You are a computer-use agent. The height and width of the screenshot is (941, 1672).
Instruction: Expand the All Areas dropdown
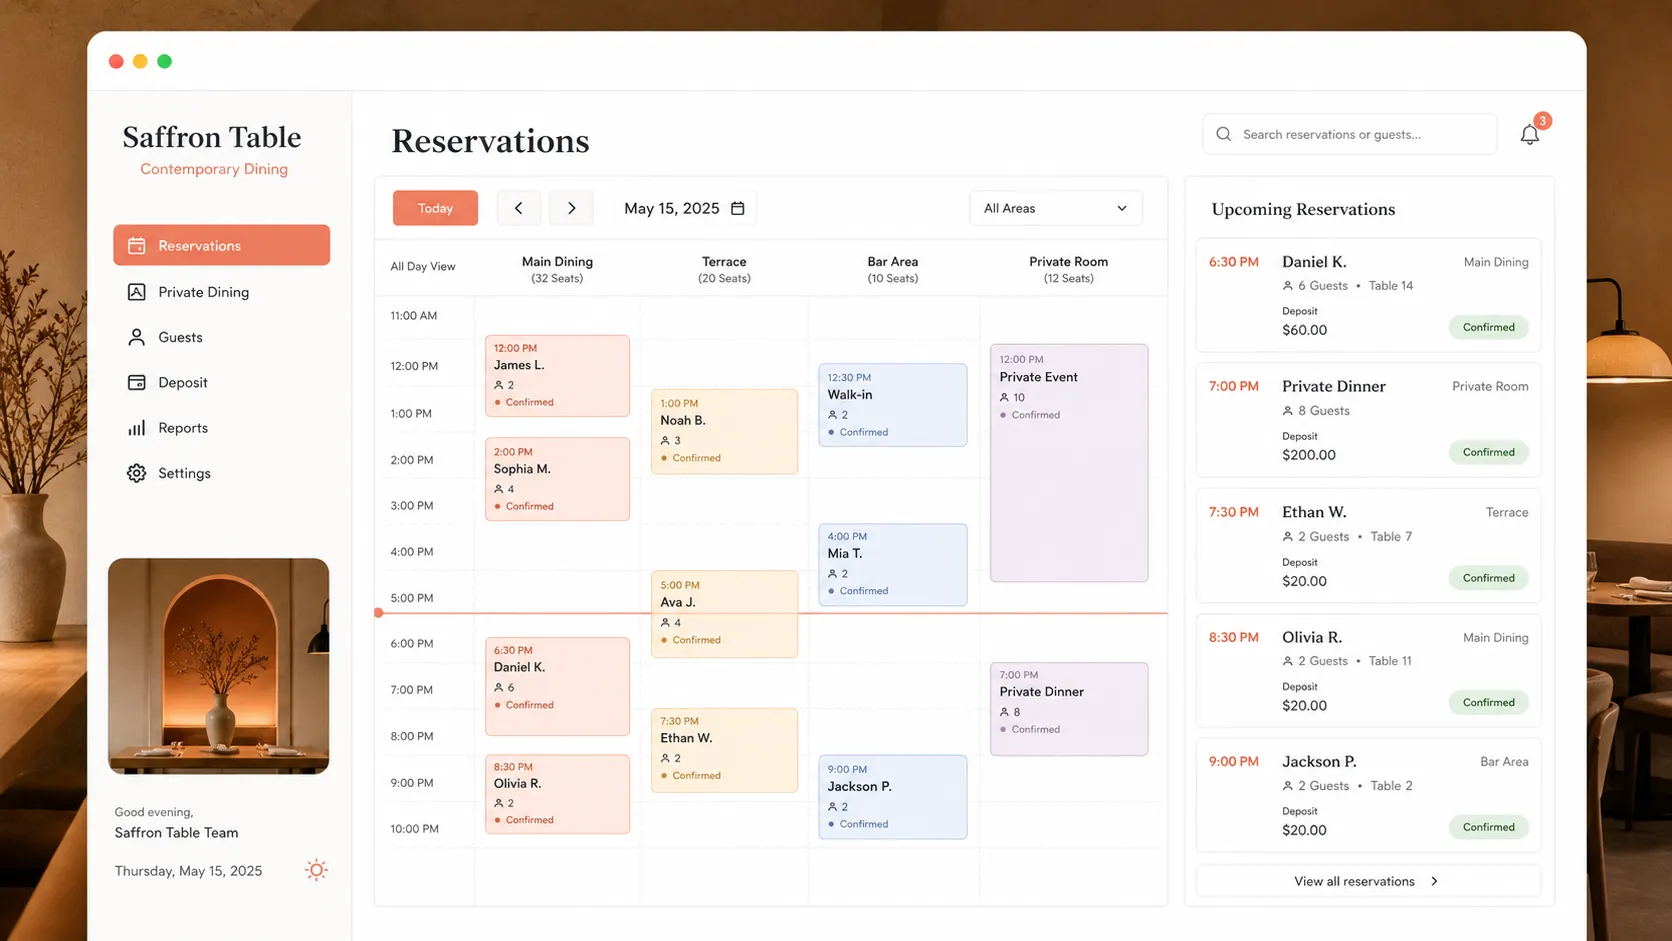click(1055, 208)
